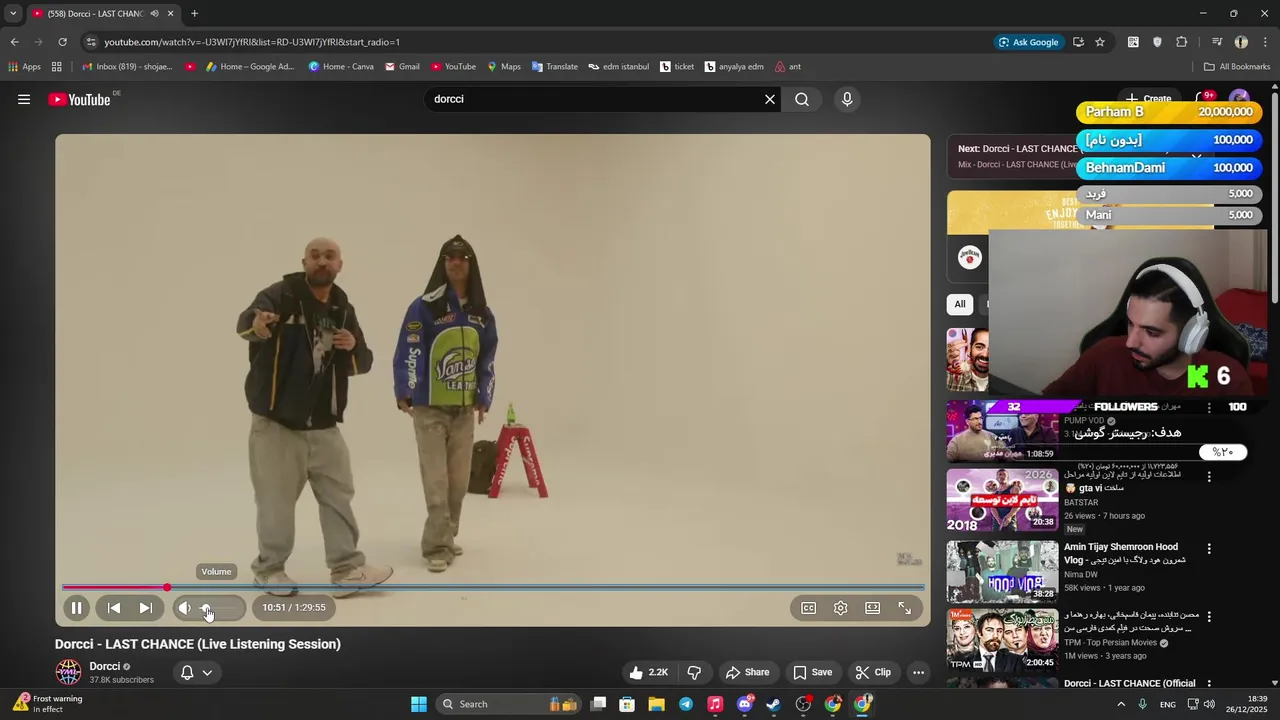The width and height of the screenshot is (1280, 720).
Task: Open the Inbox (819) bookmark
Action: 127,67
